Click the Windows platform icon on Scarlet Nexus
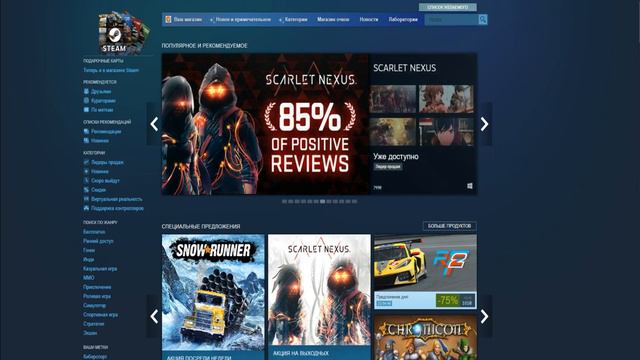Viewport: 640px width, 360px height. pos(470,186)
